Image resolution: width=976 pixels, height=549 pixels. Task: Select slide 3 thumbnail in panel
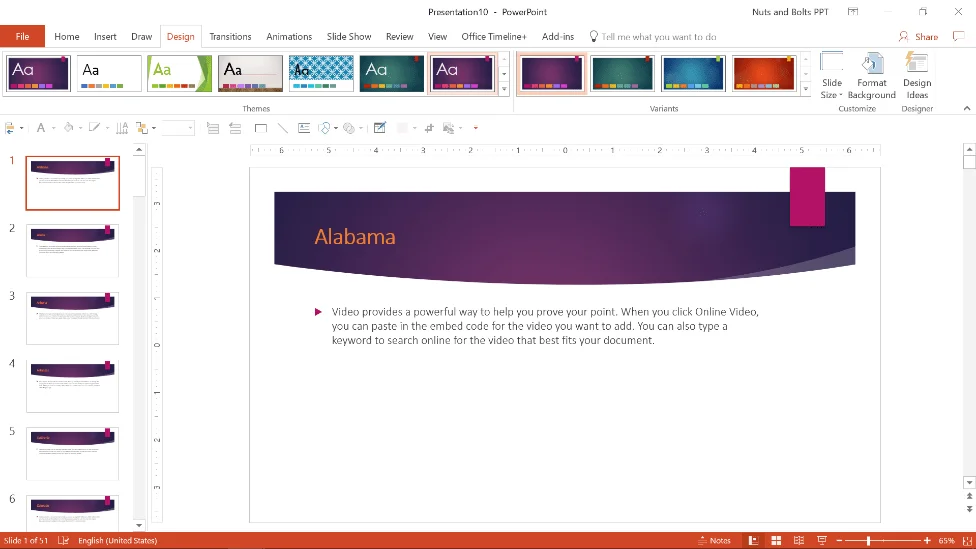pos(72,318)
